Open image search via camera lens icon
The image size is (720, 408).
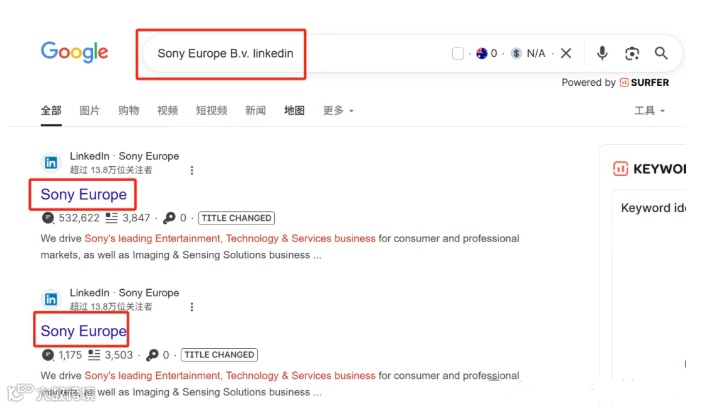click(632, 54)
